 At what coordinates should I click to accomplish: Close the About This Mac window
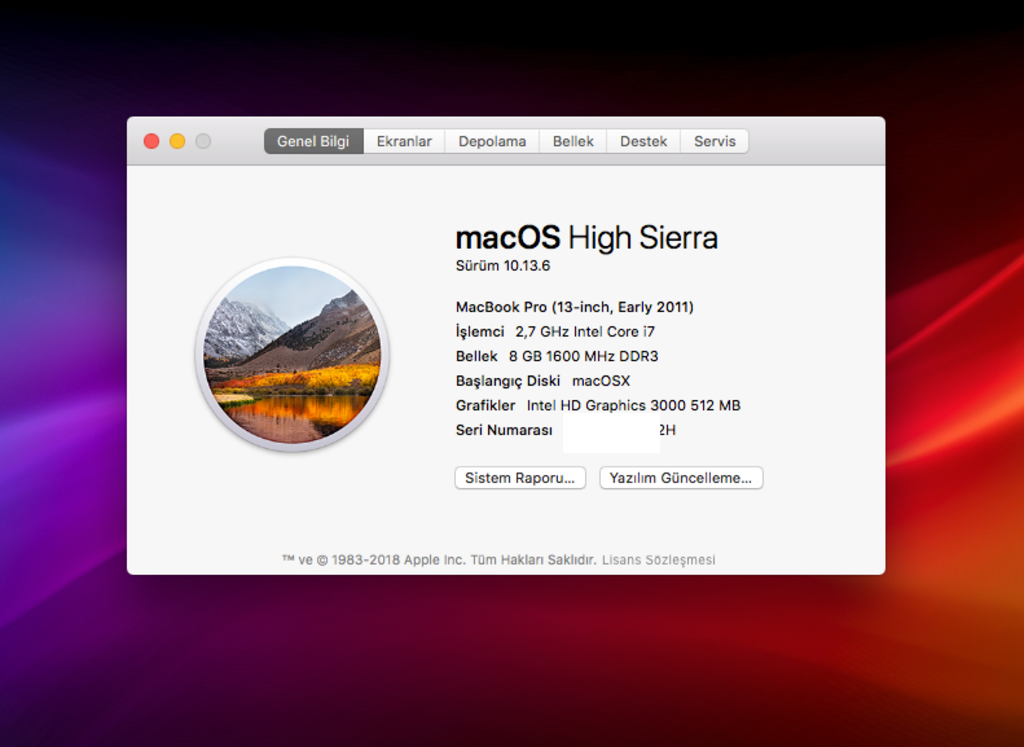pyautogui.click(x=152, y=141)
